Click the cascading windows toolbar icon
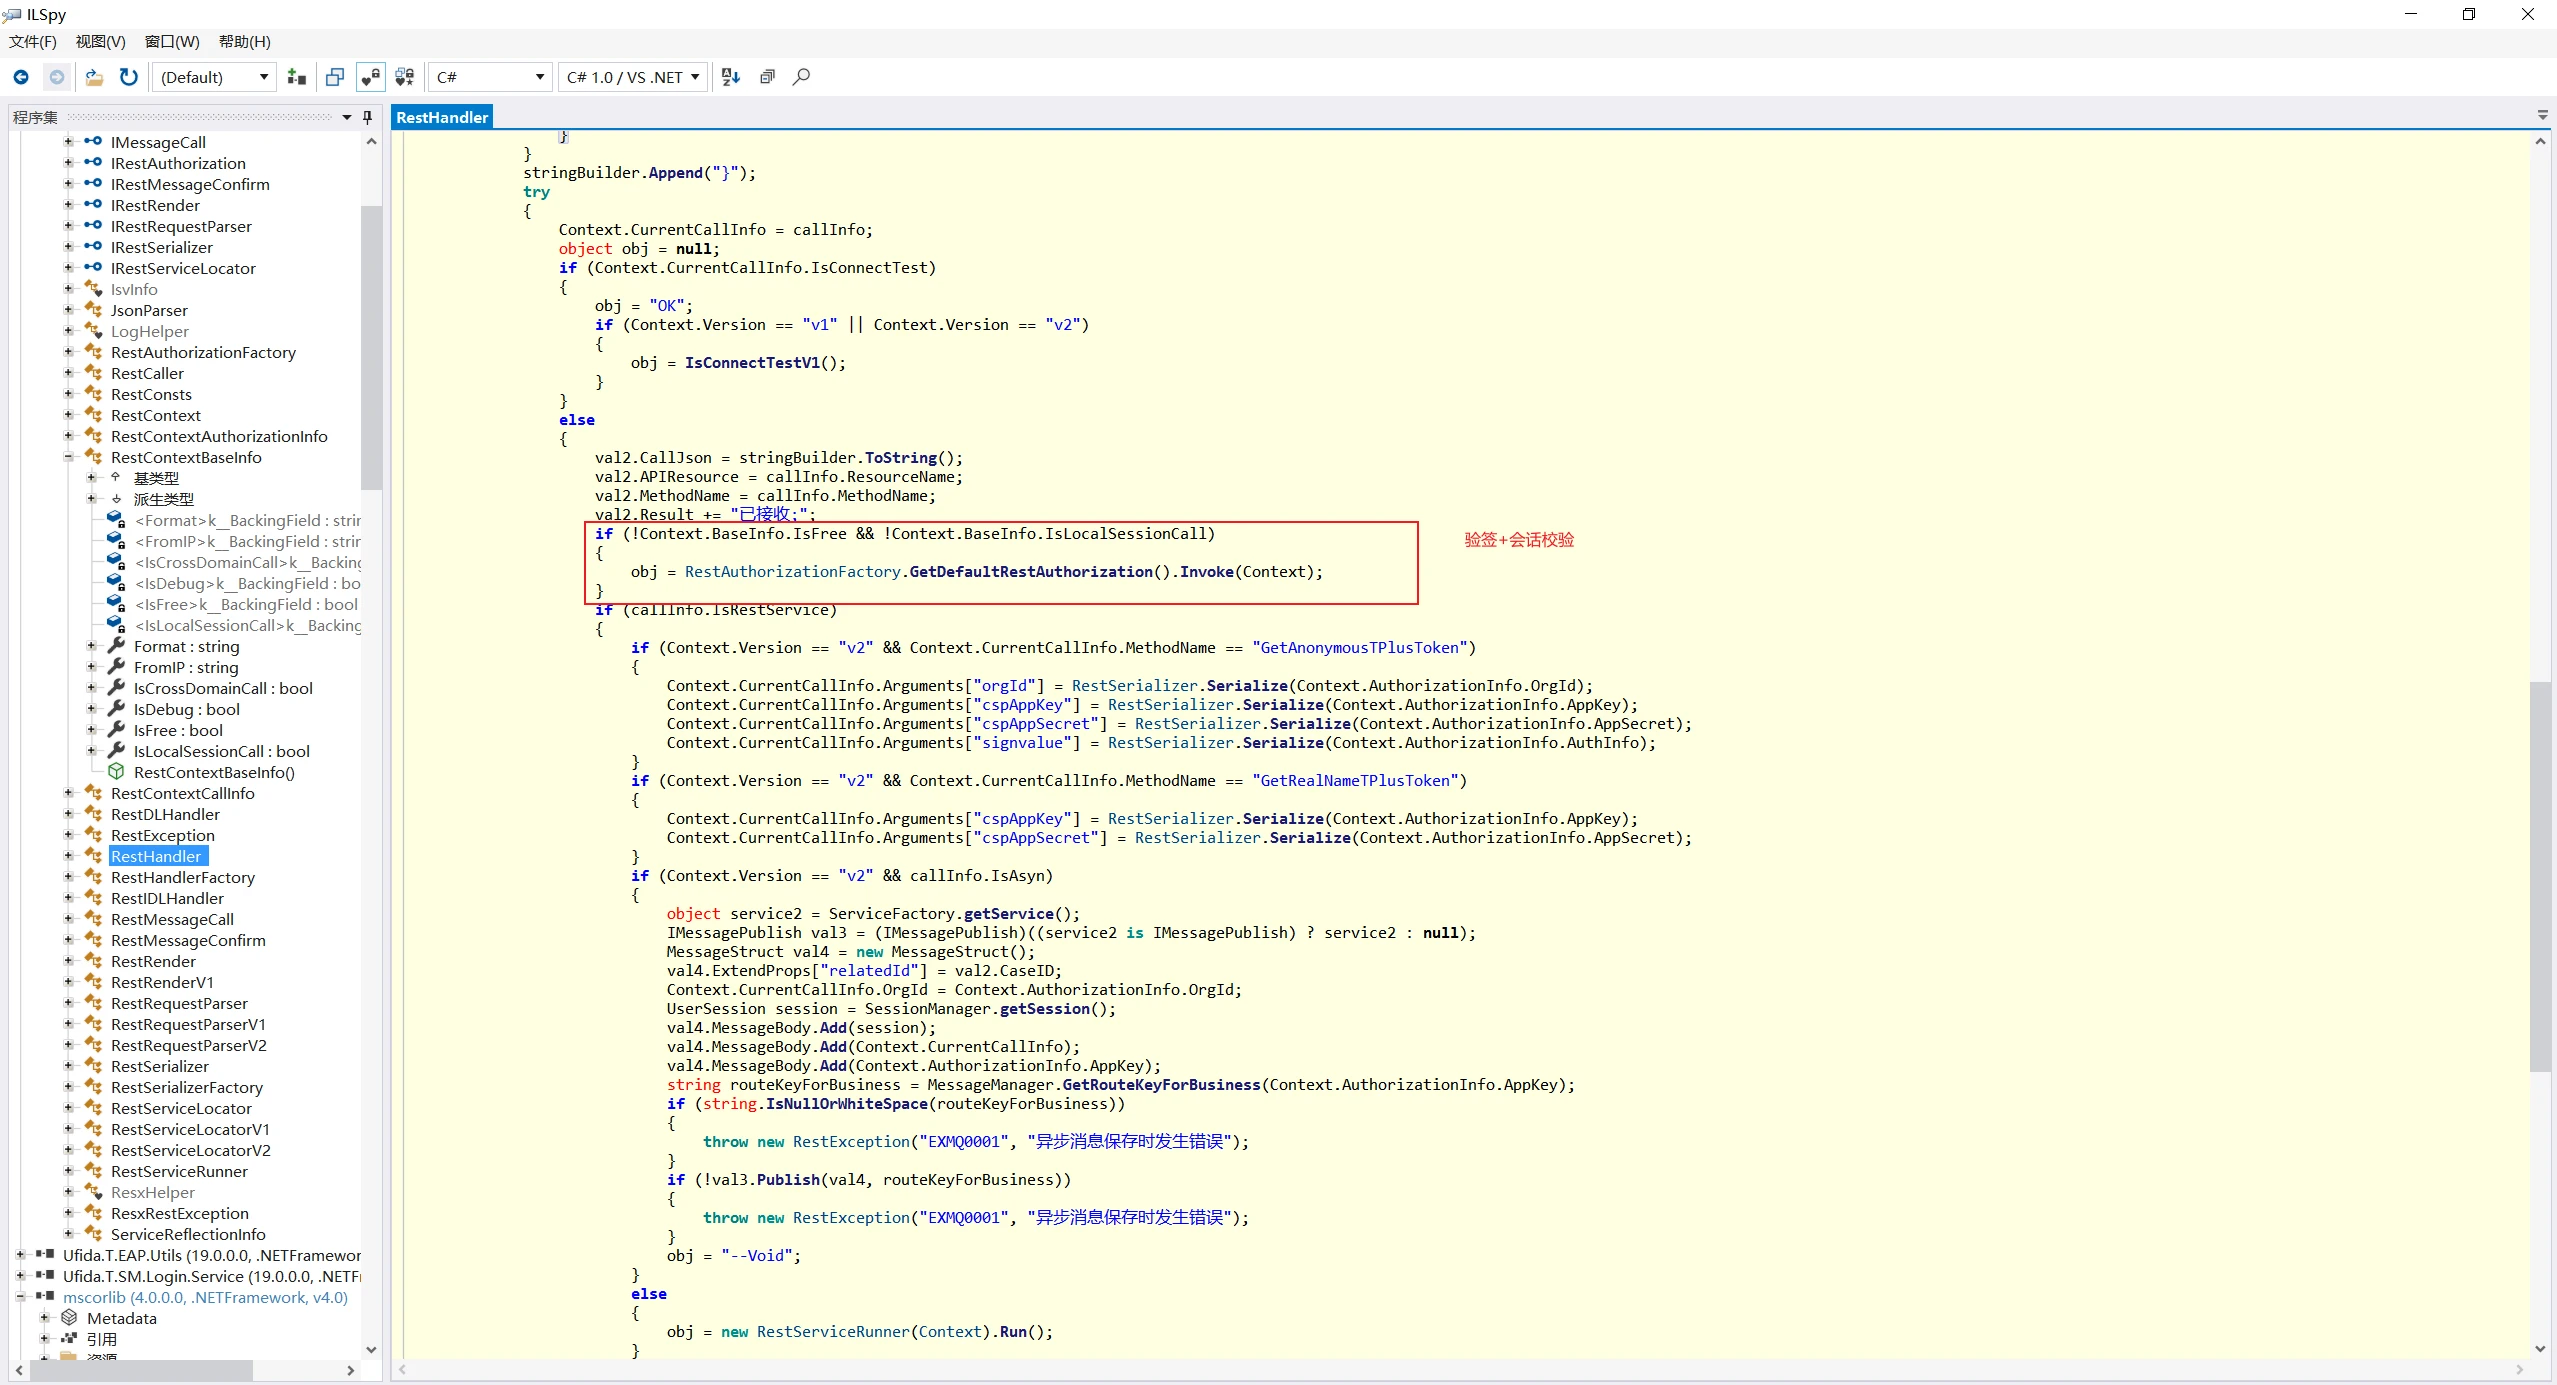 (335, 77)
